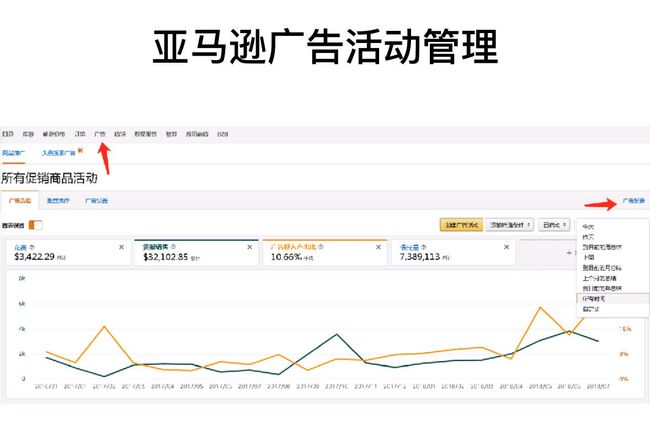Viewport: 650px width, 441px height.
Task: Click orange line peak near 2017/02
Action: click(104, 326)
